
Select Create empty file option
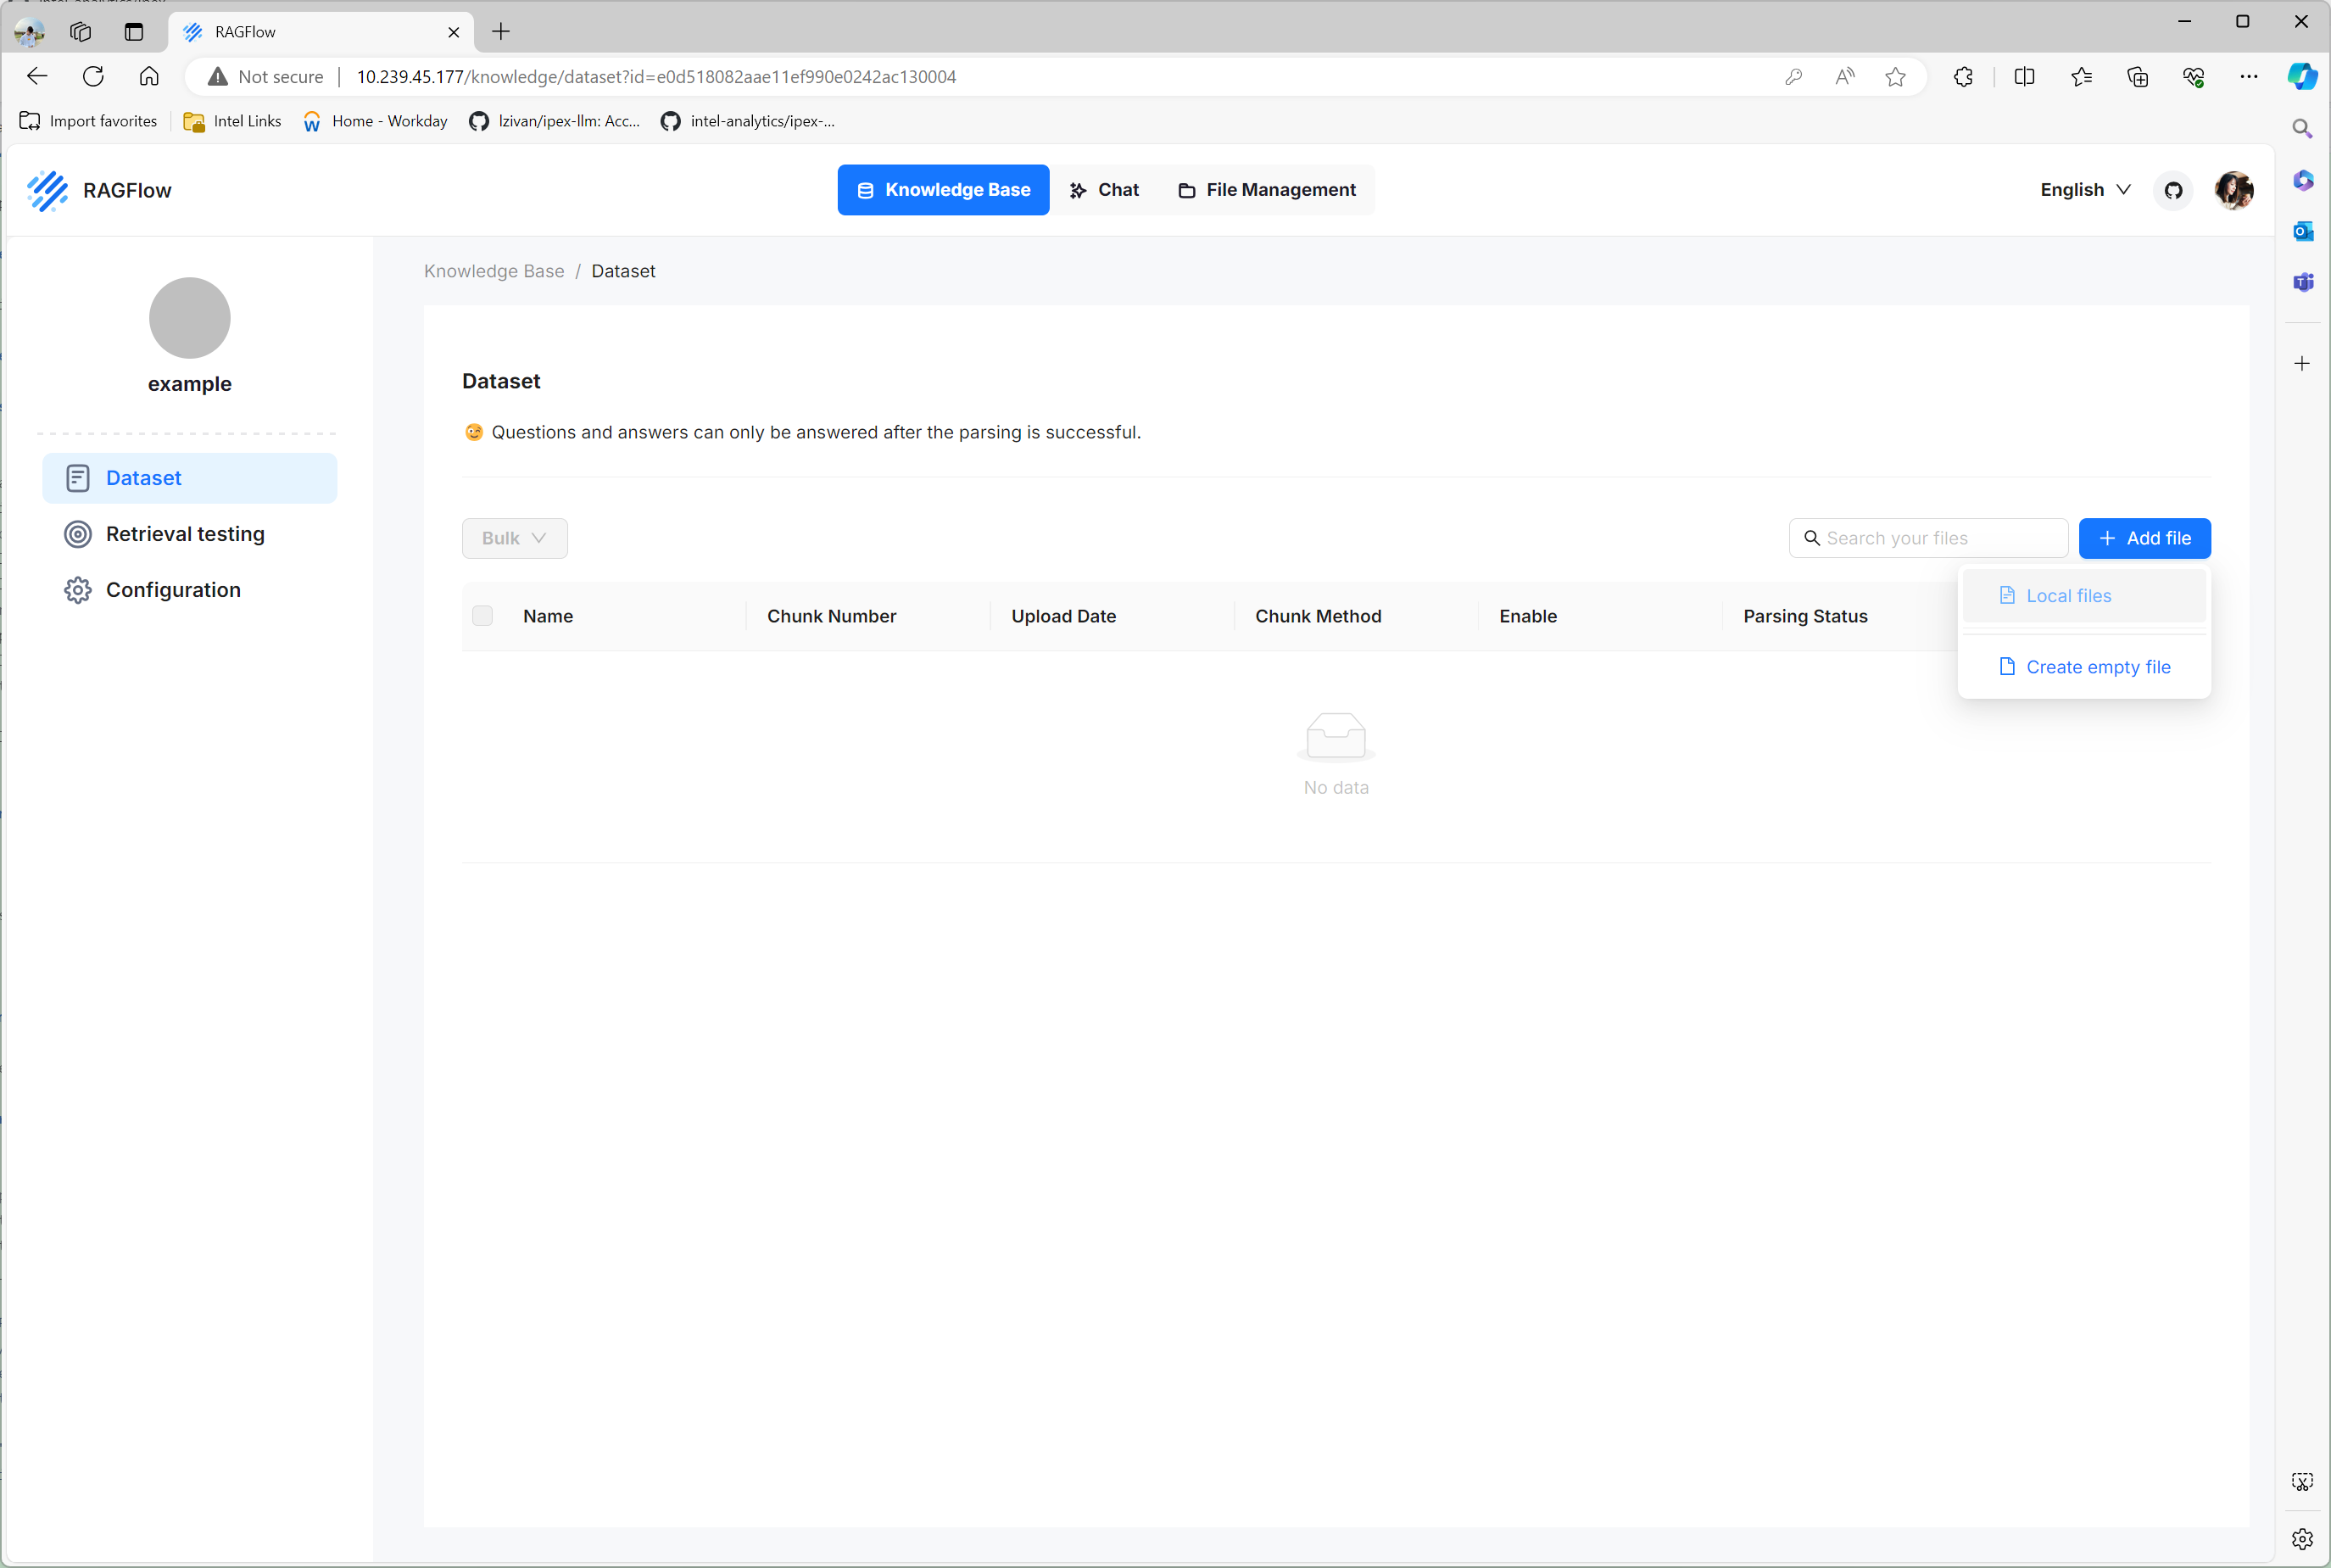2097,667
